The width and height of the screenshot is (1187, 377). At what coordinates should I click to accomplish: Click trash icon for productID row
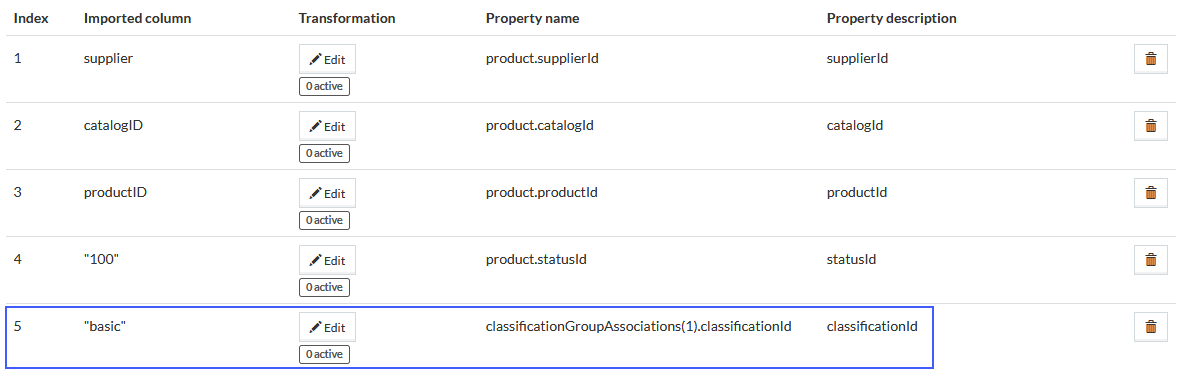pos(1151,193)
